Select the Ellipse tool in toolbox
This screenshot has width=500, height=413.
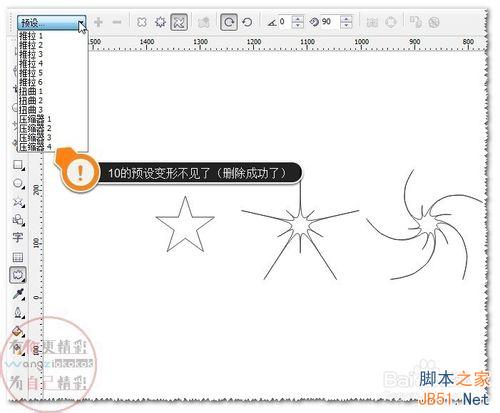click(18, 184)
